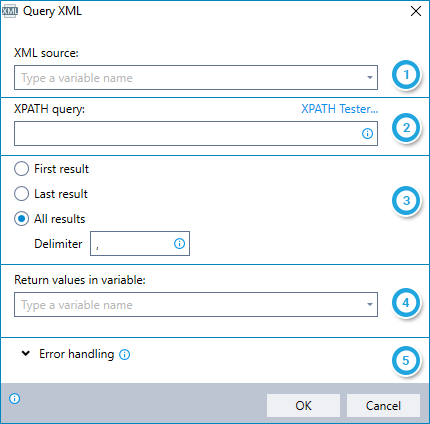Click callout number 3 badge
Image resolution: width=430 pixels, height=424 pixels.
click(406, 201)
